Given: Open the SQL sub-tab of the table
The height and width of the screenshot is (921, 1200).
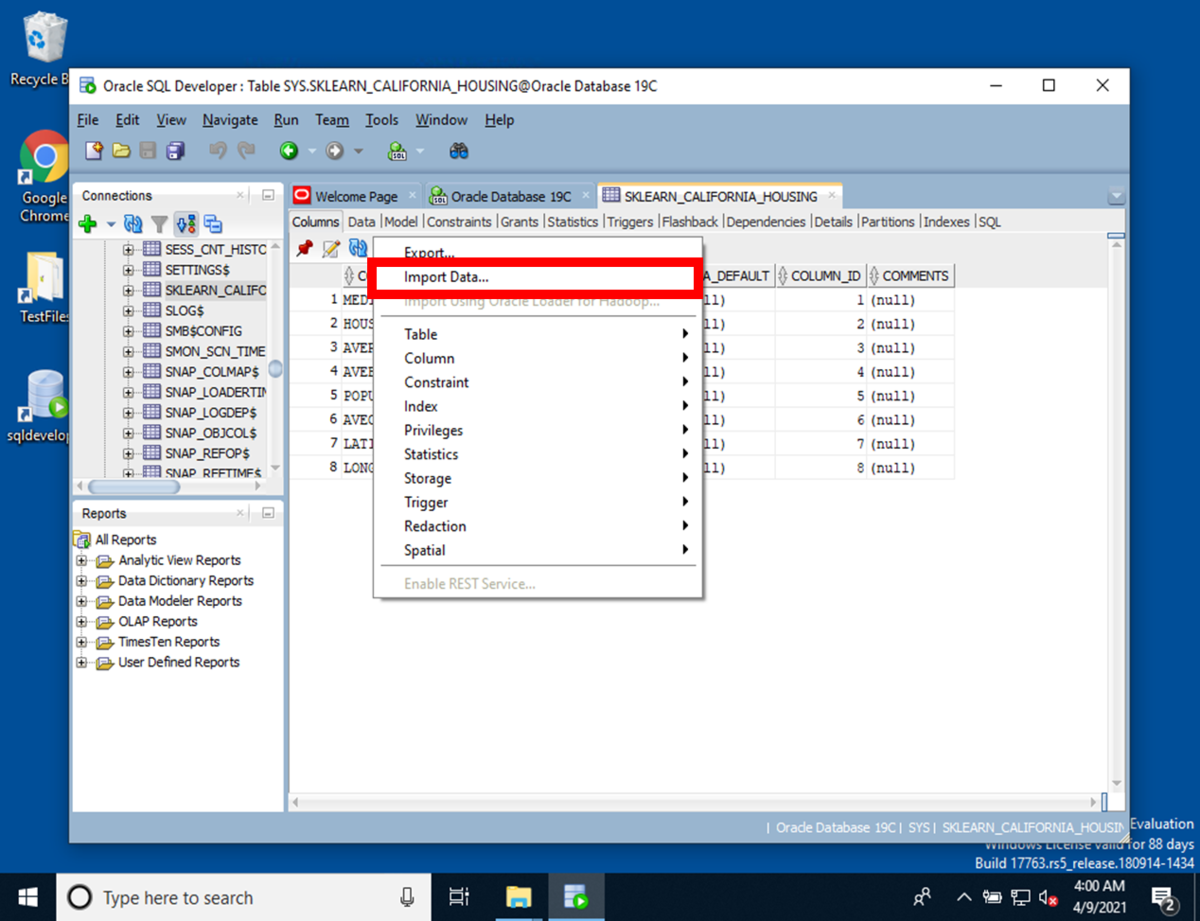Looking at the screenshot, I should 990,222.
